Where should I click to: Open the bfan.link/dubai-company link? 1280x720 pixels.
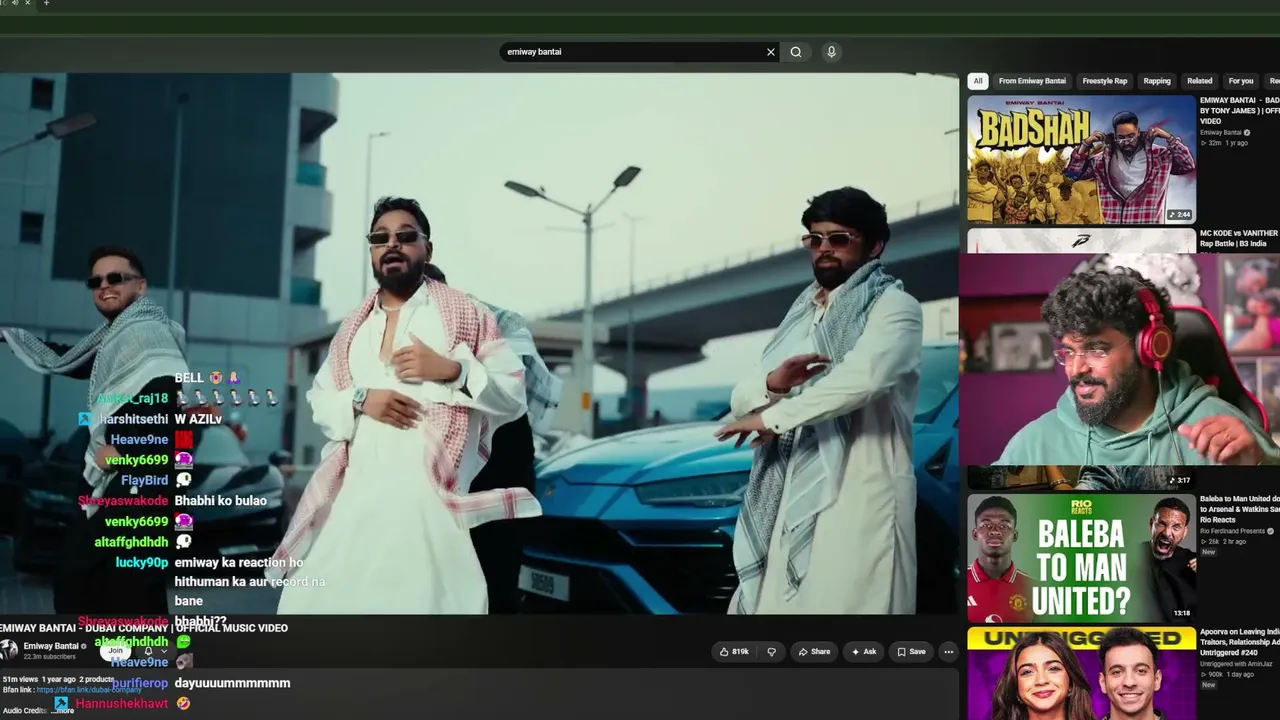(x=89, y=690)
